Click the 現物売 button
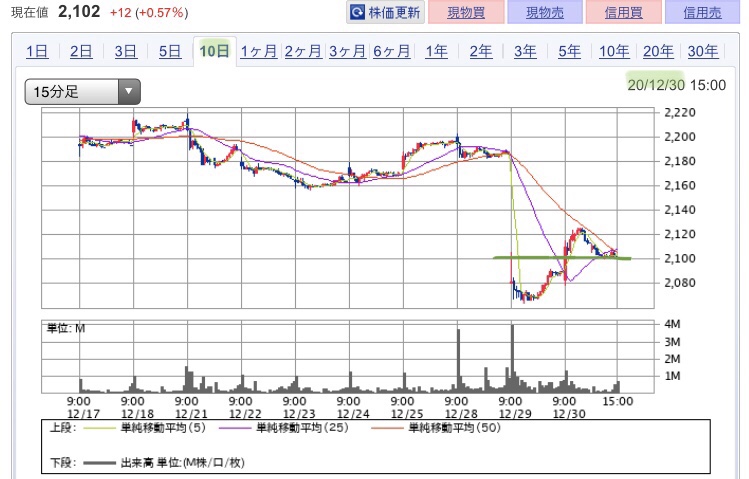This screenshot has height=479, width=749. click(x=545, y=12)
